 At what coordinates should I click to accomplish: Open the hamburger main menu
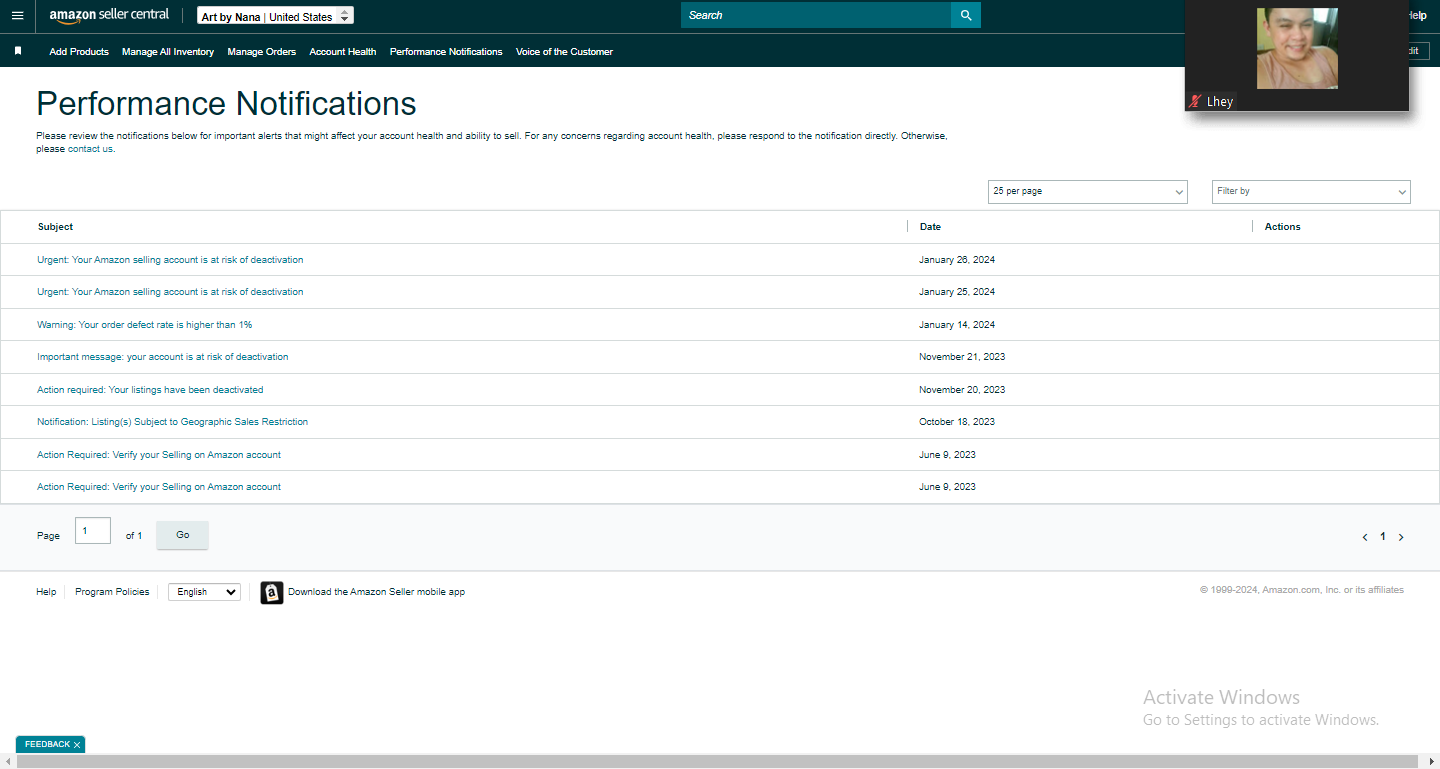coord(17,16)
